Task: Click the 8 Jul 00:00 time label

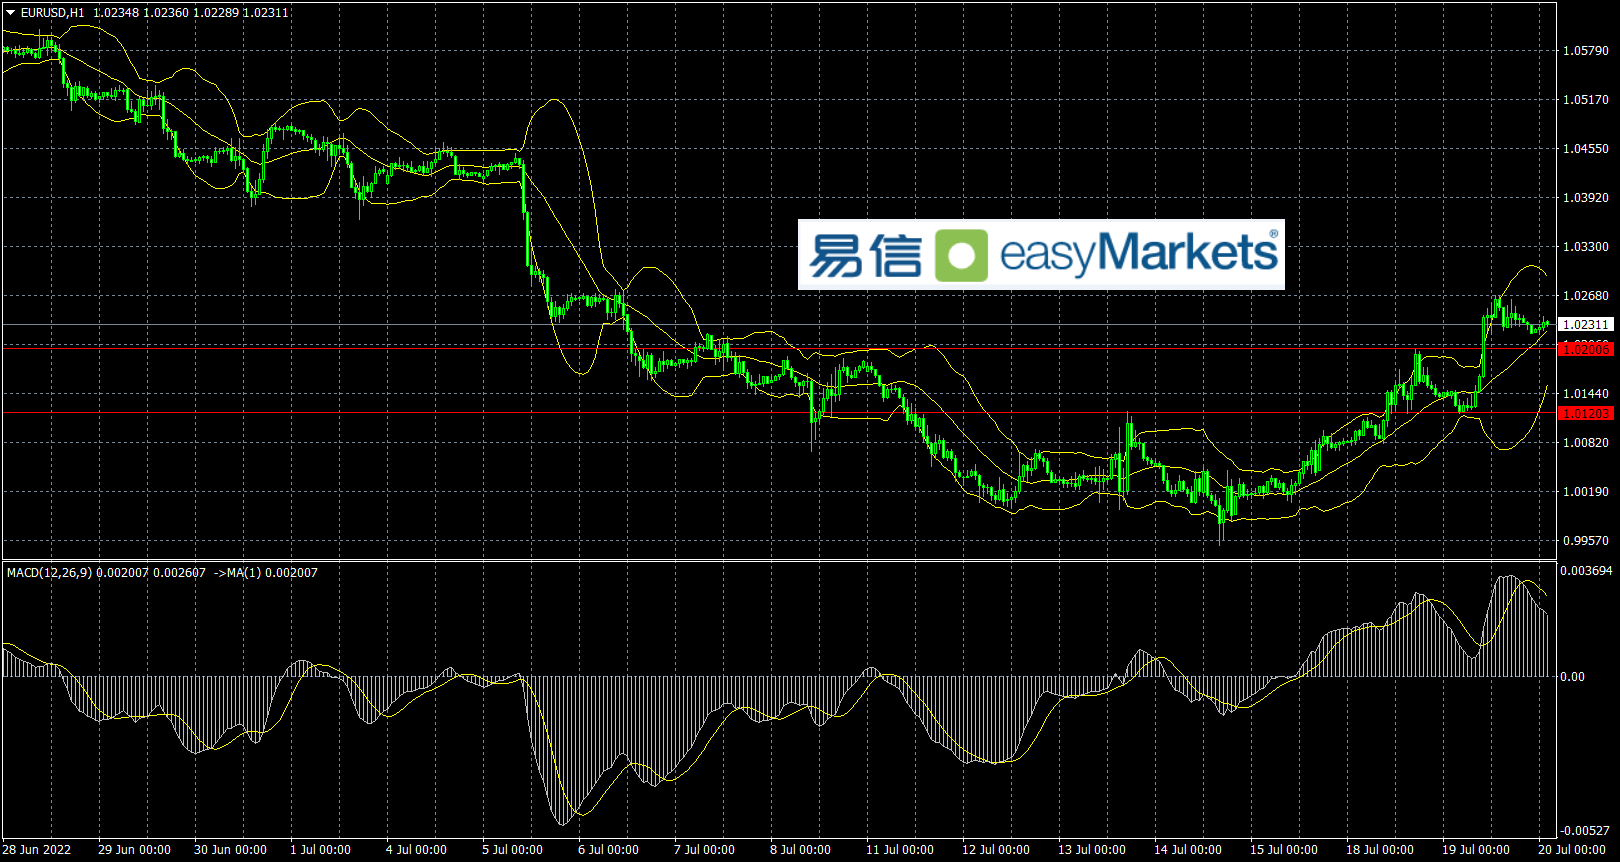Action: tap(800, 850)
